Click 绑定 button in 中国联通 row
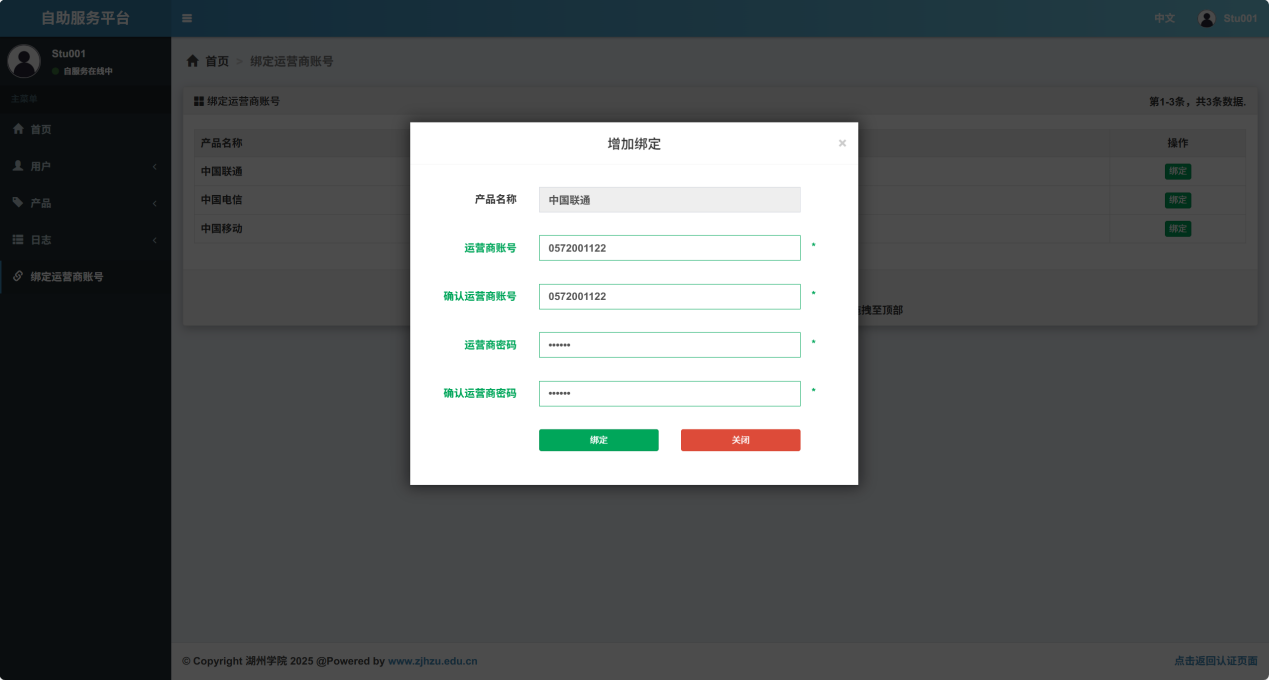 click(1177, 171)
